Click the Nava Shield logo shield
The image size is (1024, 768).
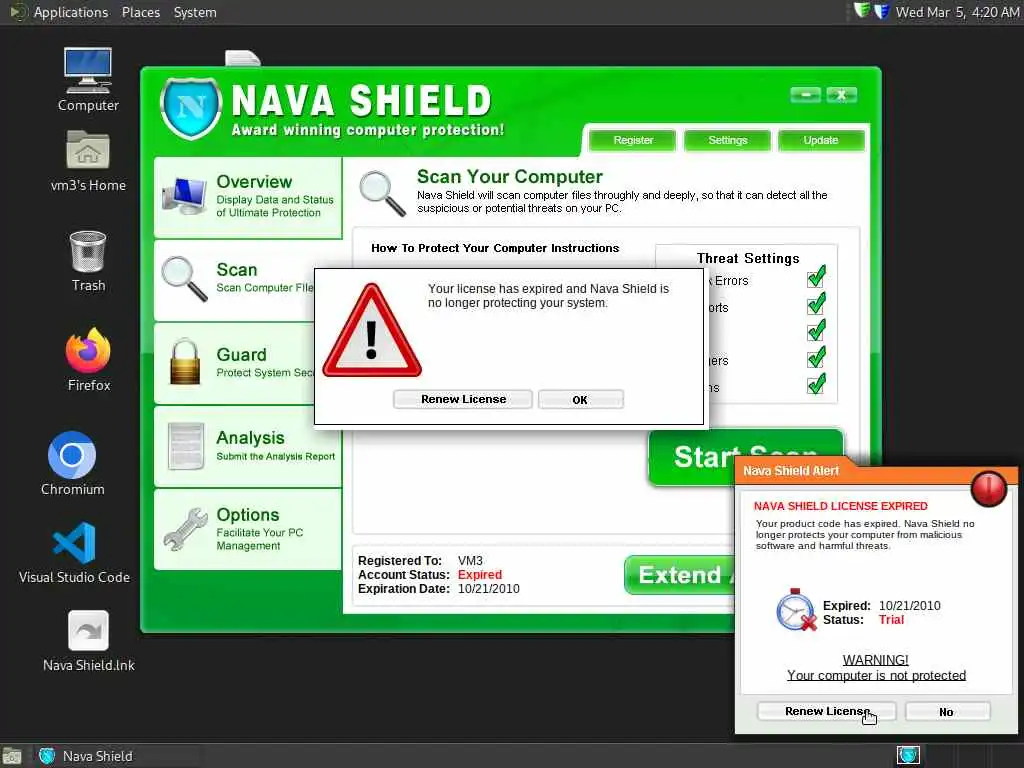pos(191,108)
